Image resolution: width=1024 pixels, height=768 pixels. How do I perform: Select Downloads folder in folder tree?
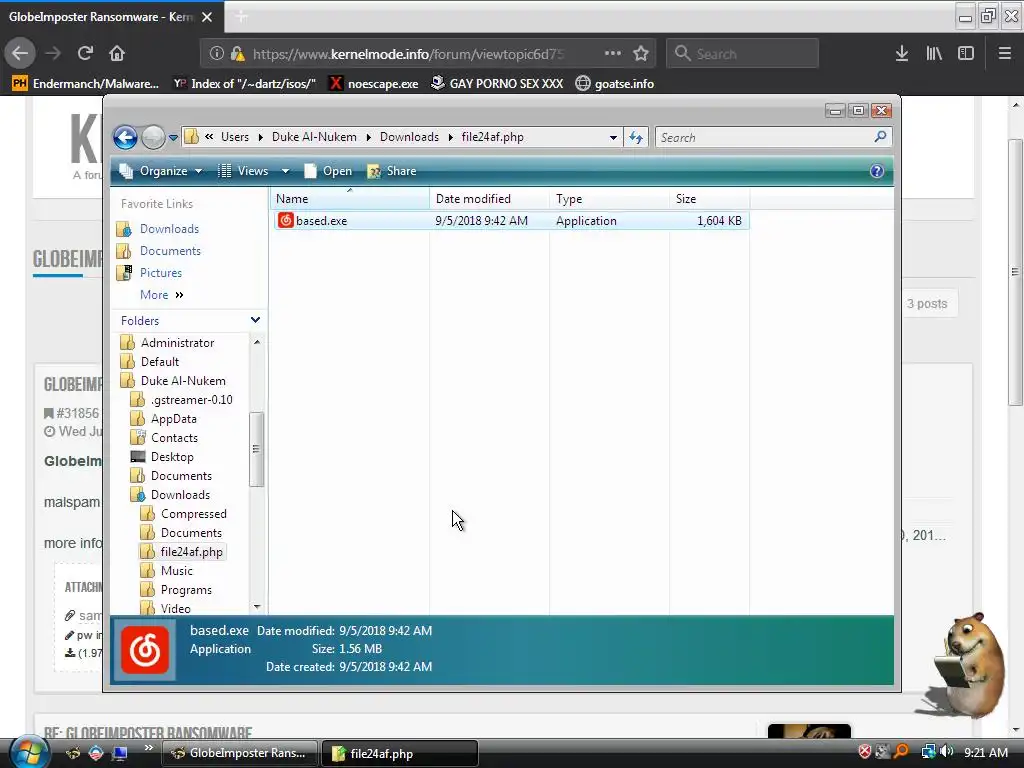(x=180, y=495)
